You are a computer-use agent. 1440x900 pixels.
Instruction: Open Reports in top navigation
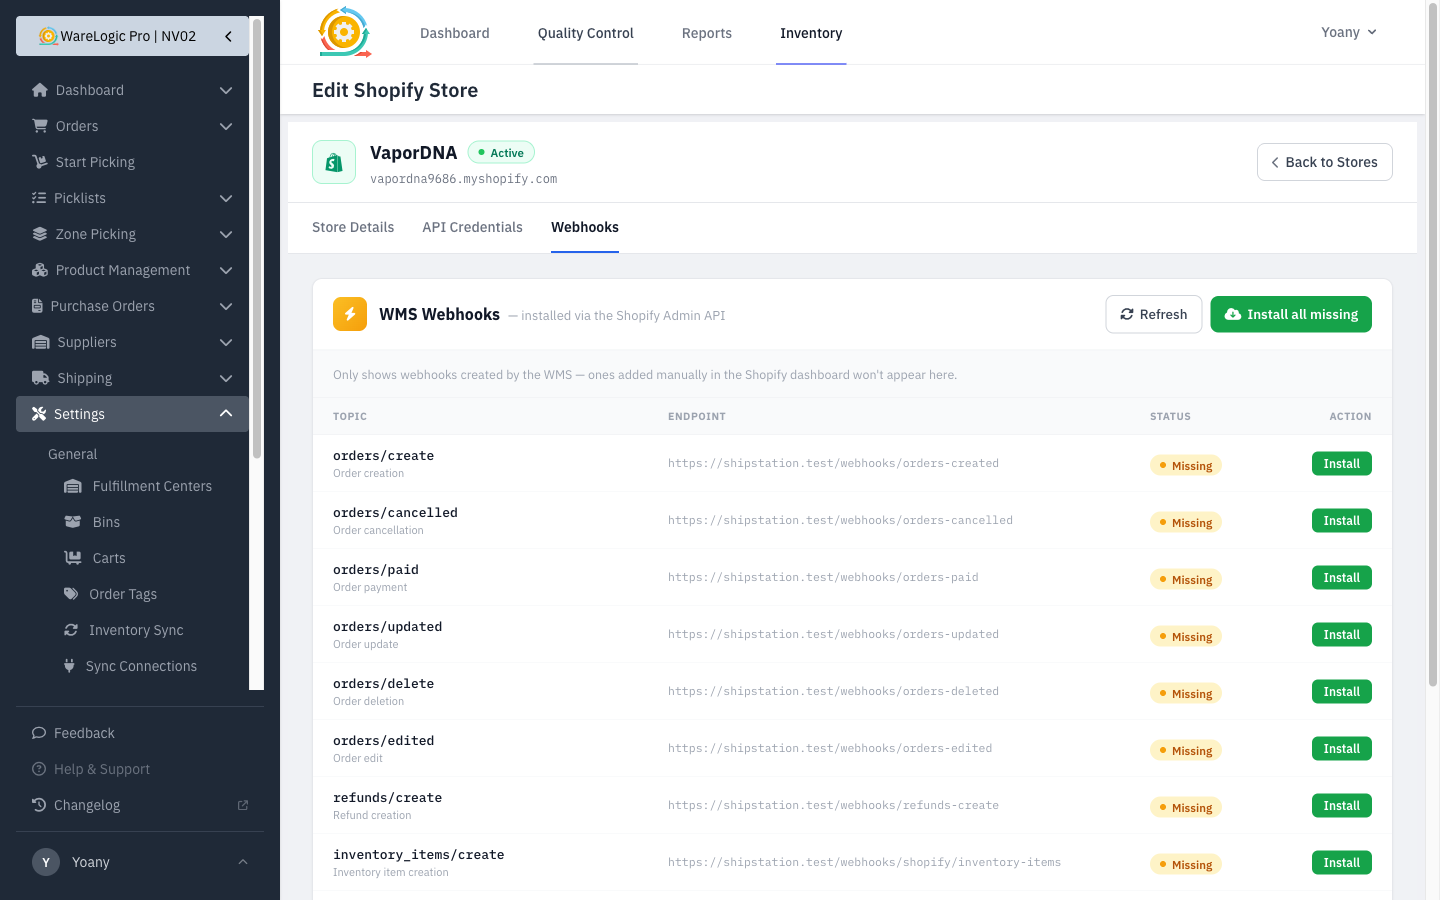[707, 33]
